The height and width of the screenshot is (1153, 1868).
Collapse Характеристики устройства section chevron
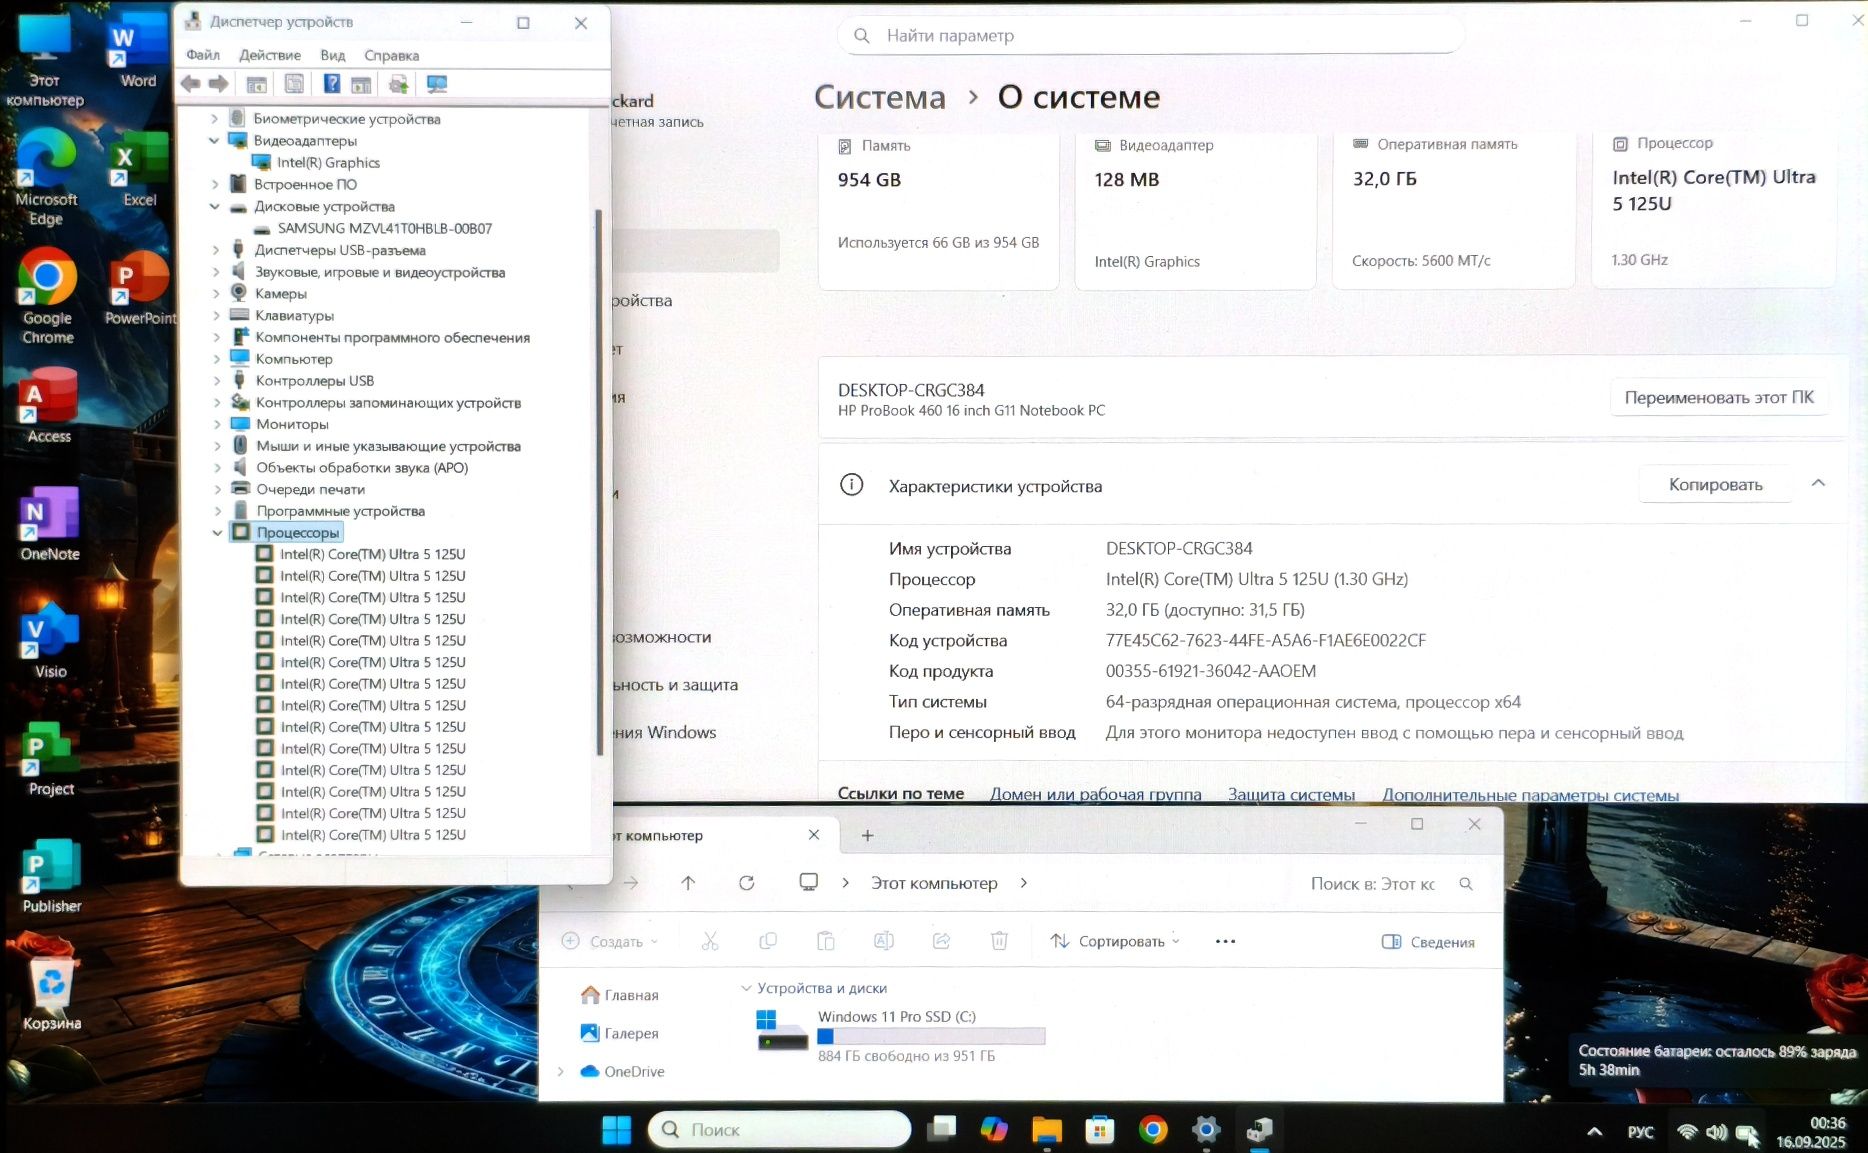[1818, 484]
